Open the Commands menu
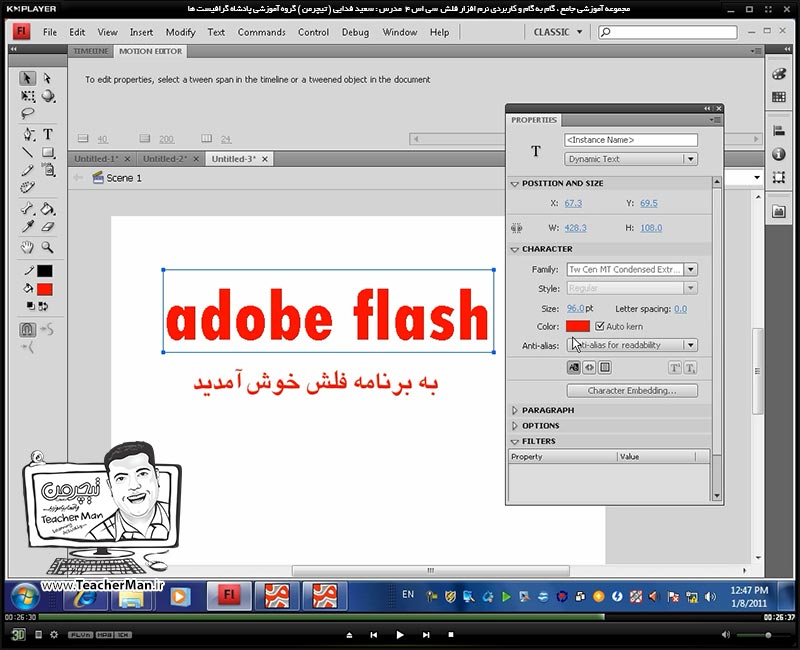Screen dimensions: 800x650 [262, 32]
